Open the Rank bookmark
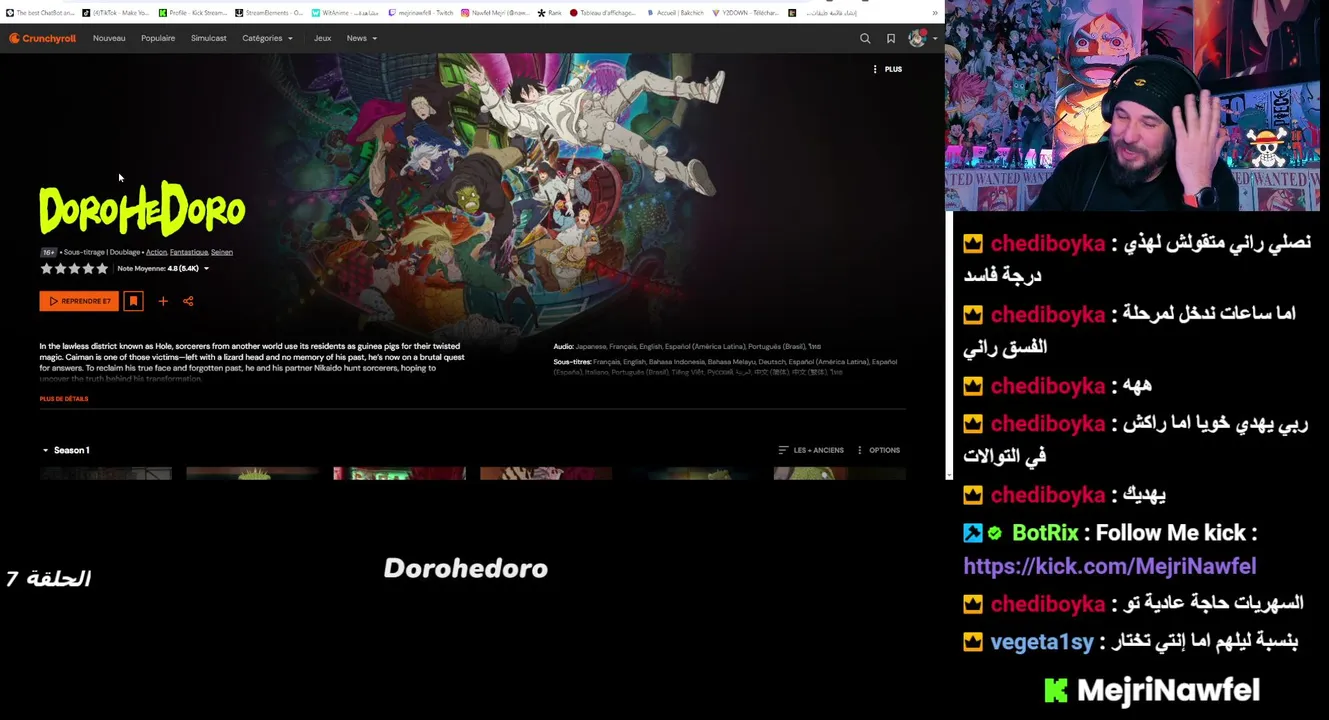 click(550, 13)
